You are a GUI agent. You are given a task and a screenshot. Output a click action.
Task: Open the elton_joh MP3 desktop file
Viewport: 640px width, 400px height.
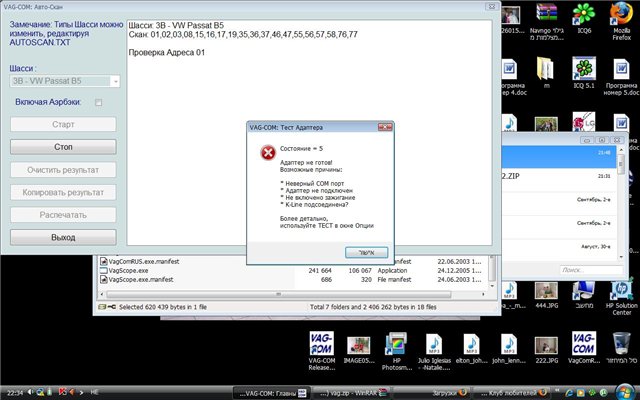coord(471,349)
